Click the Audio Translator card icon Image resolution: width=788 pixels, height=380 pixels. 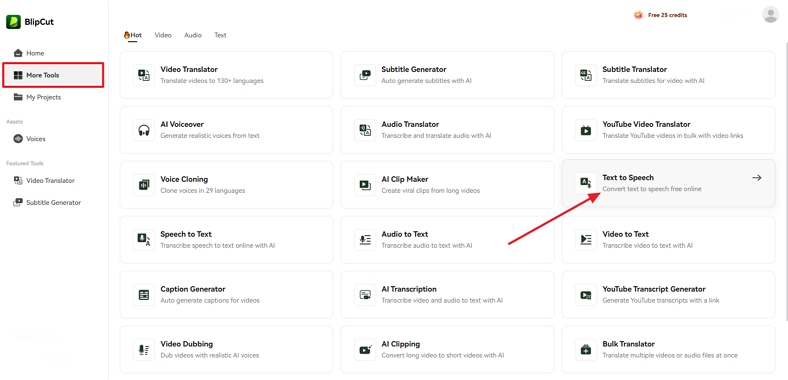365,130
